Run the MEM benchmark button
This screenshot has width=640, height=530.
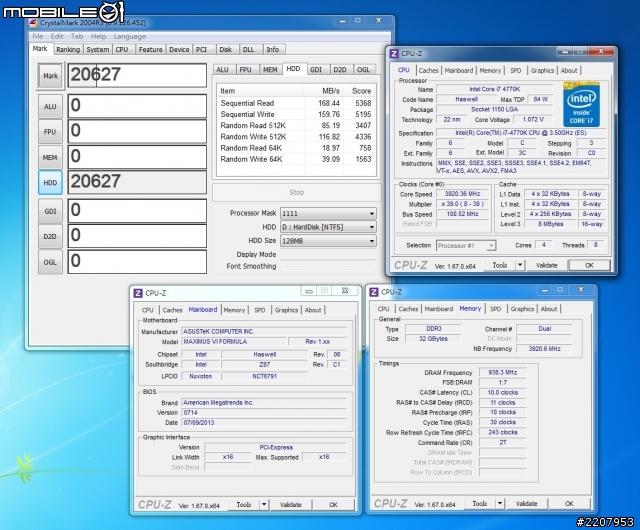pos(50,158)
